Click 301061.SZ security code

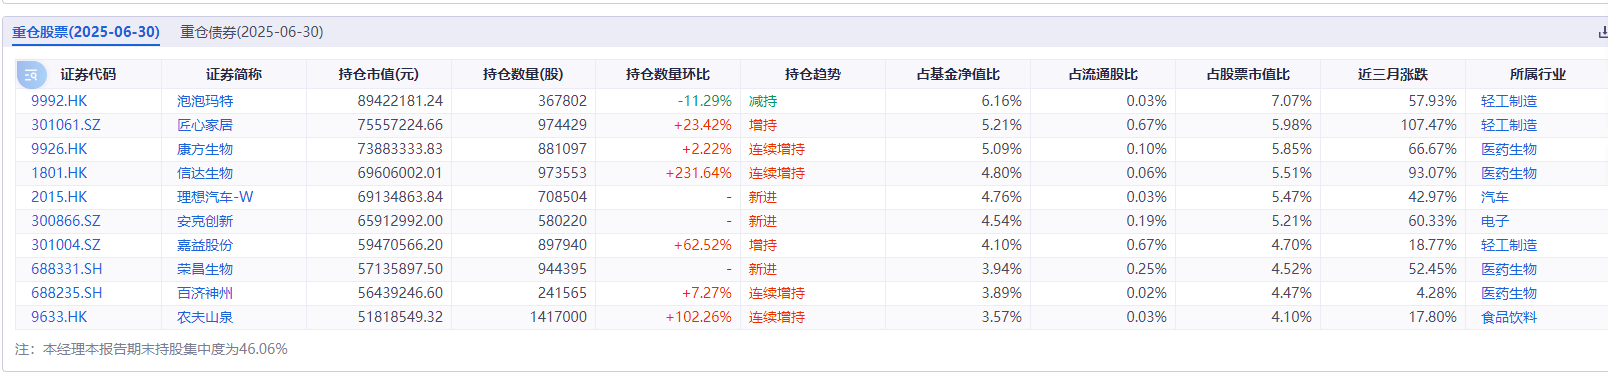pyautogui.click(x=66, y=125)
